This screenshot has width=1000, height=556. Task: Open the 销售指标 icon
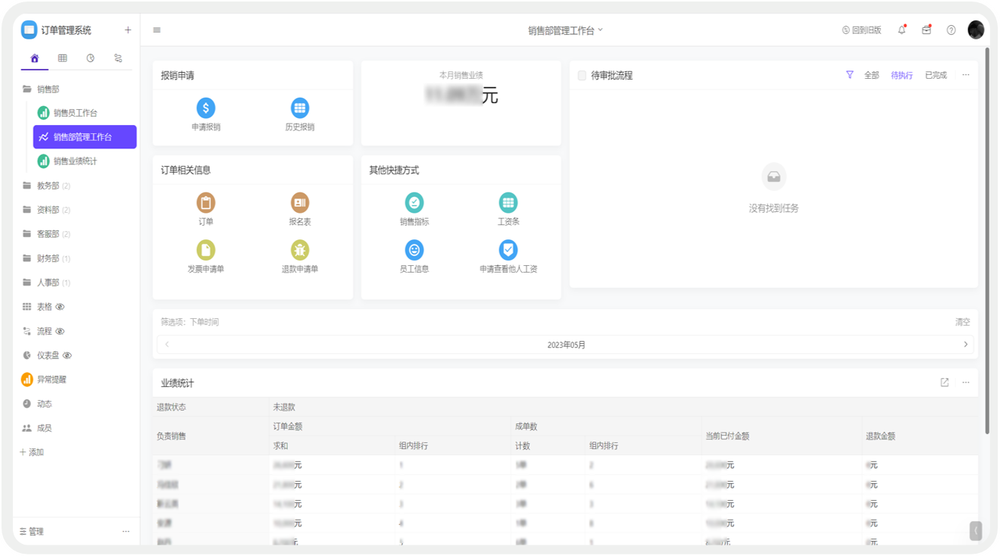coord(414,203)
